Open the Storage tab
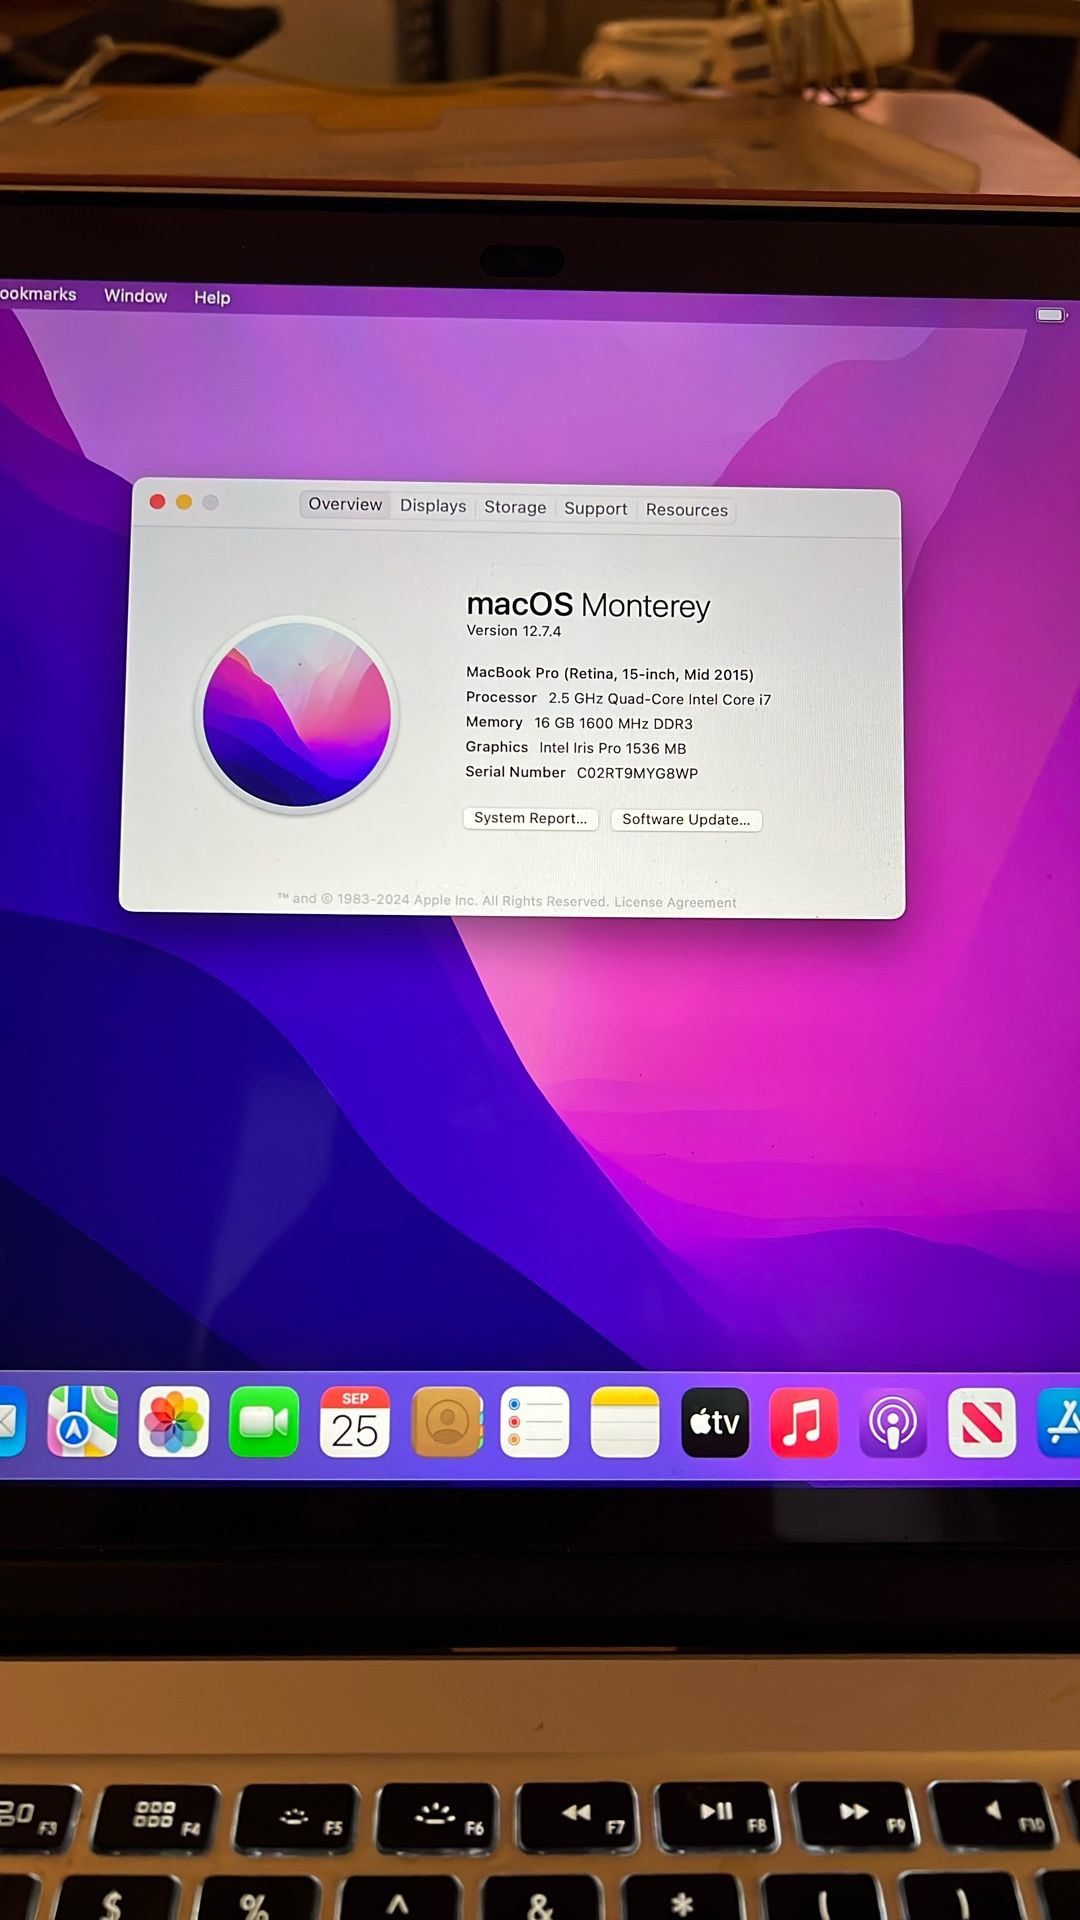Screen dimensions: 1080x1920 tap(515, 507)
